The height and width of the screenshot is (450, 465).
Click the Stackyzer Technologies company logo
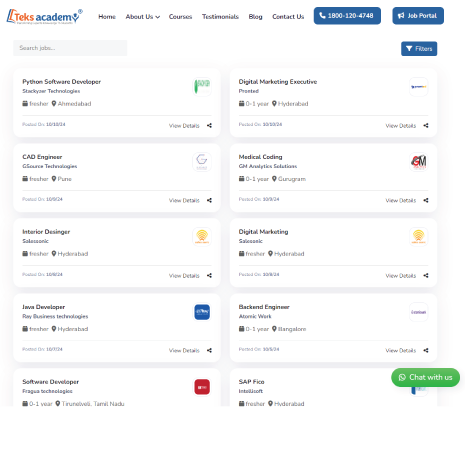point(202,87)
